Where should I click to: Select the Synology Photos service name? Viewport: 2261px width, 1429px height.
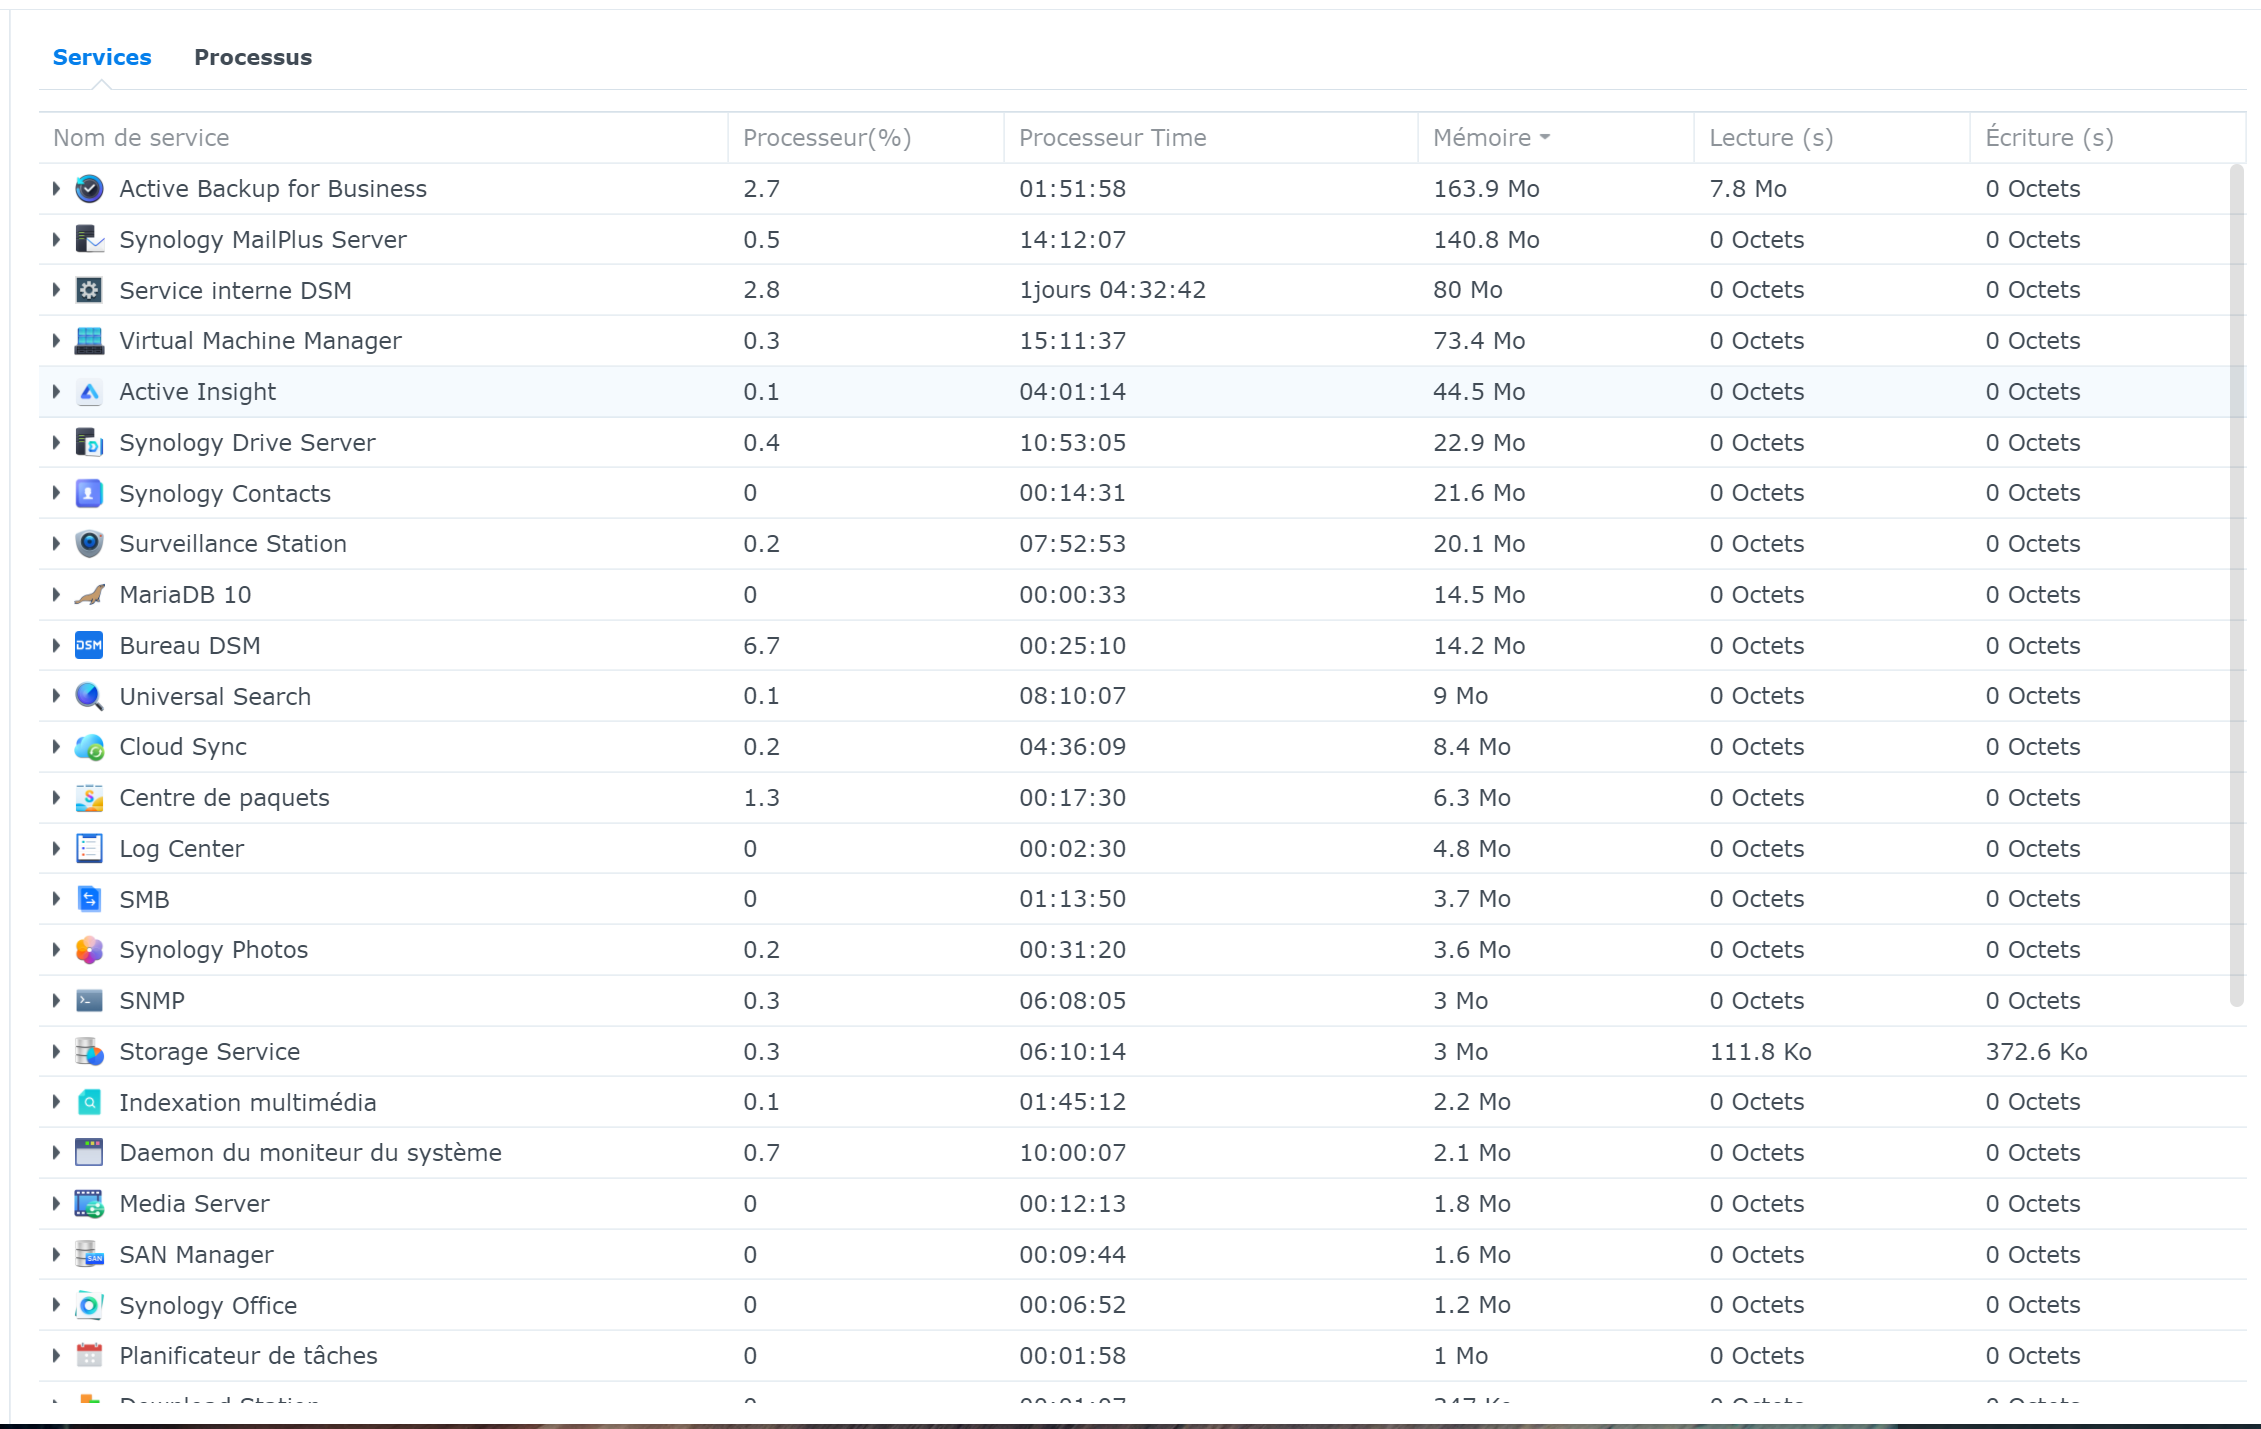point(213,950)
